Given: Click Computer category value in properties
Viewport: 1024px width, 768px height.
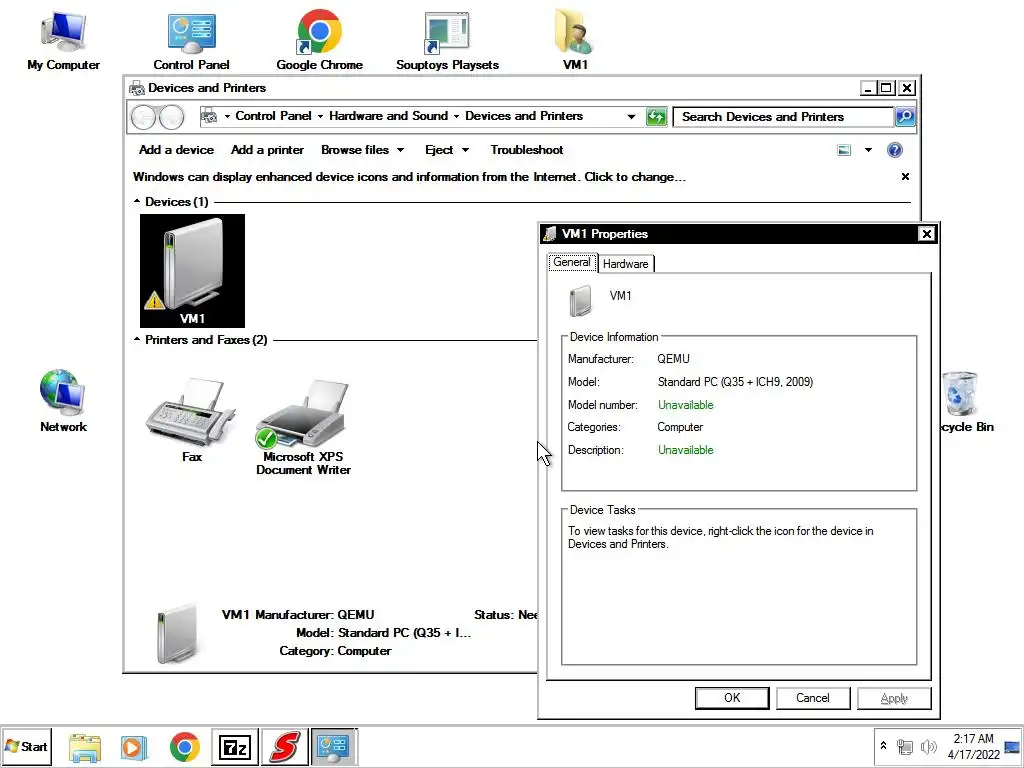Looking at the screenshot, I should click(x=680, y=427).
